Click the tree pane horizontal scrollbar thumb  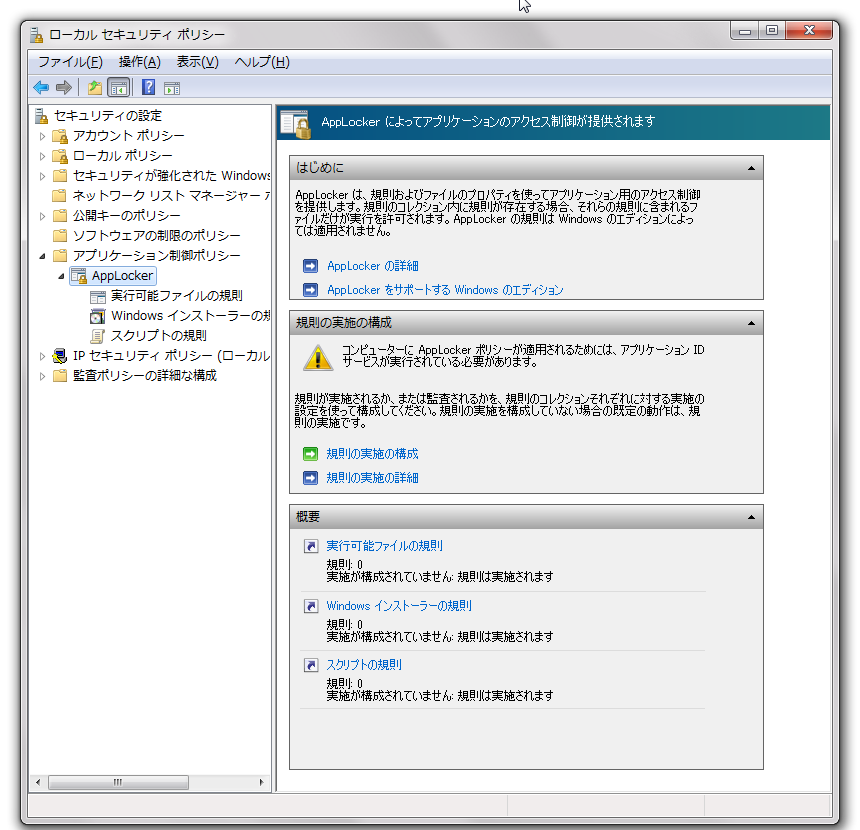pos(118,782)
